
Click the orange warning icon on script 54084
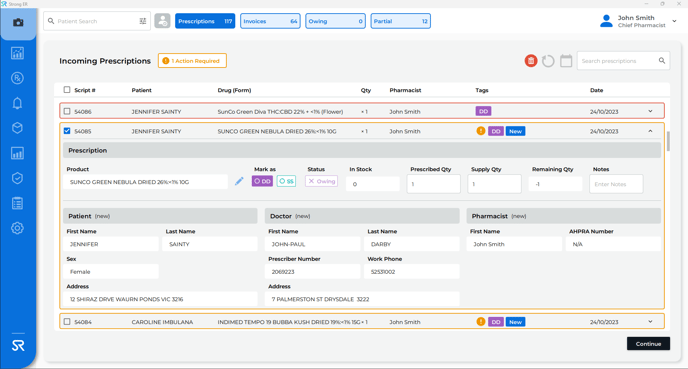(481, 322)
